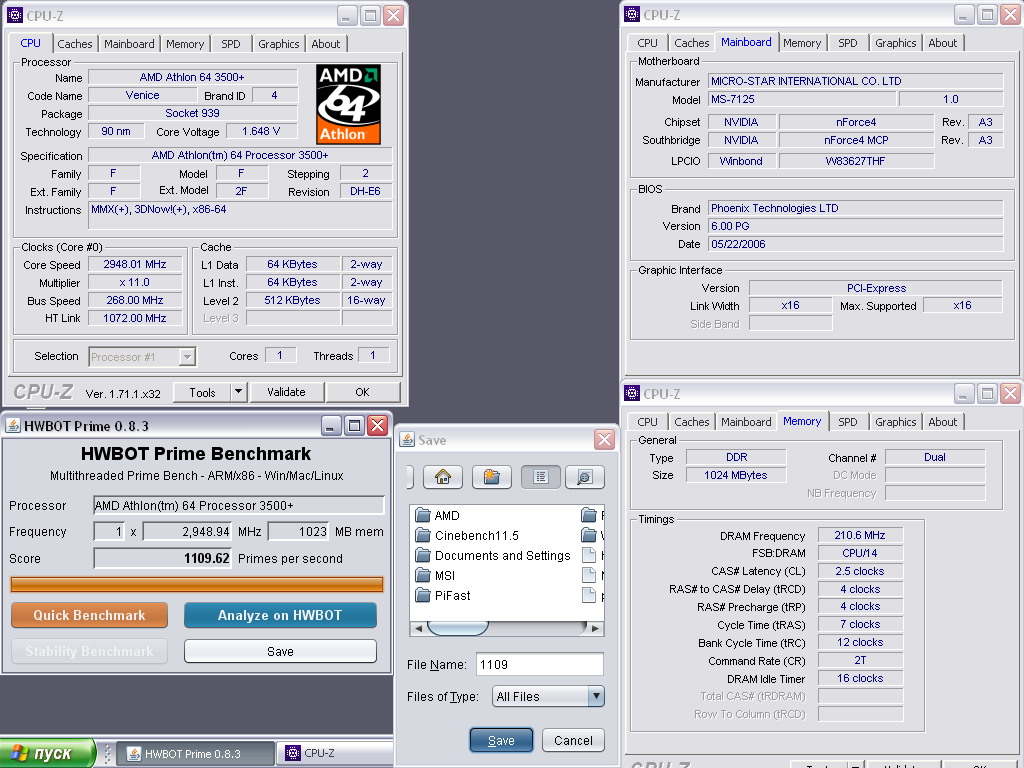This screenshot has height=768, width=1024.
Task: Click the Command Rate 2T value
Action: [859, 660]
